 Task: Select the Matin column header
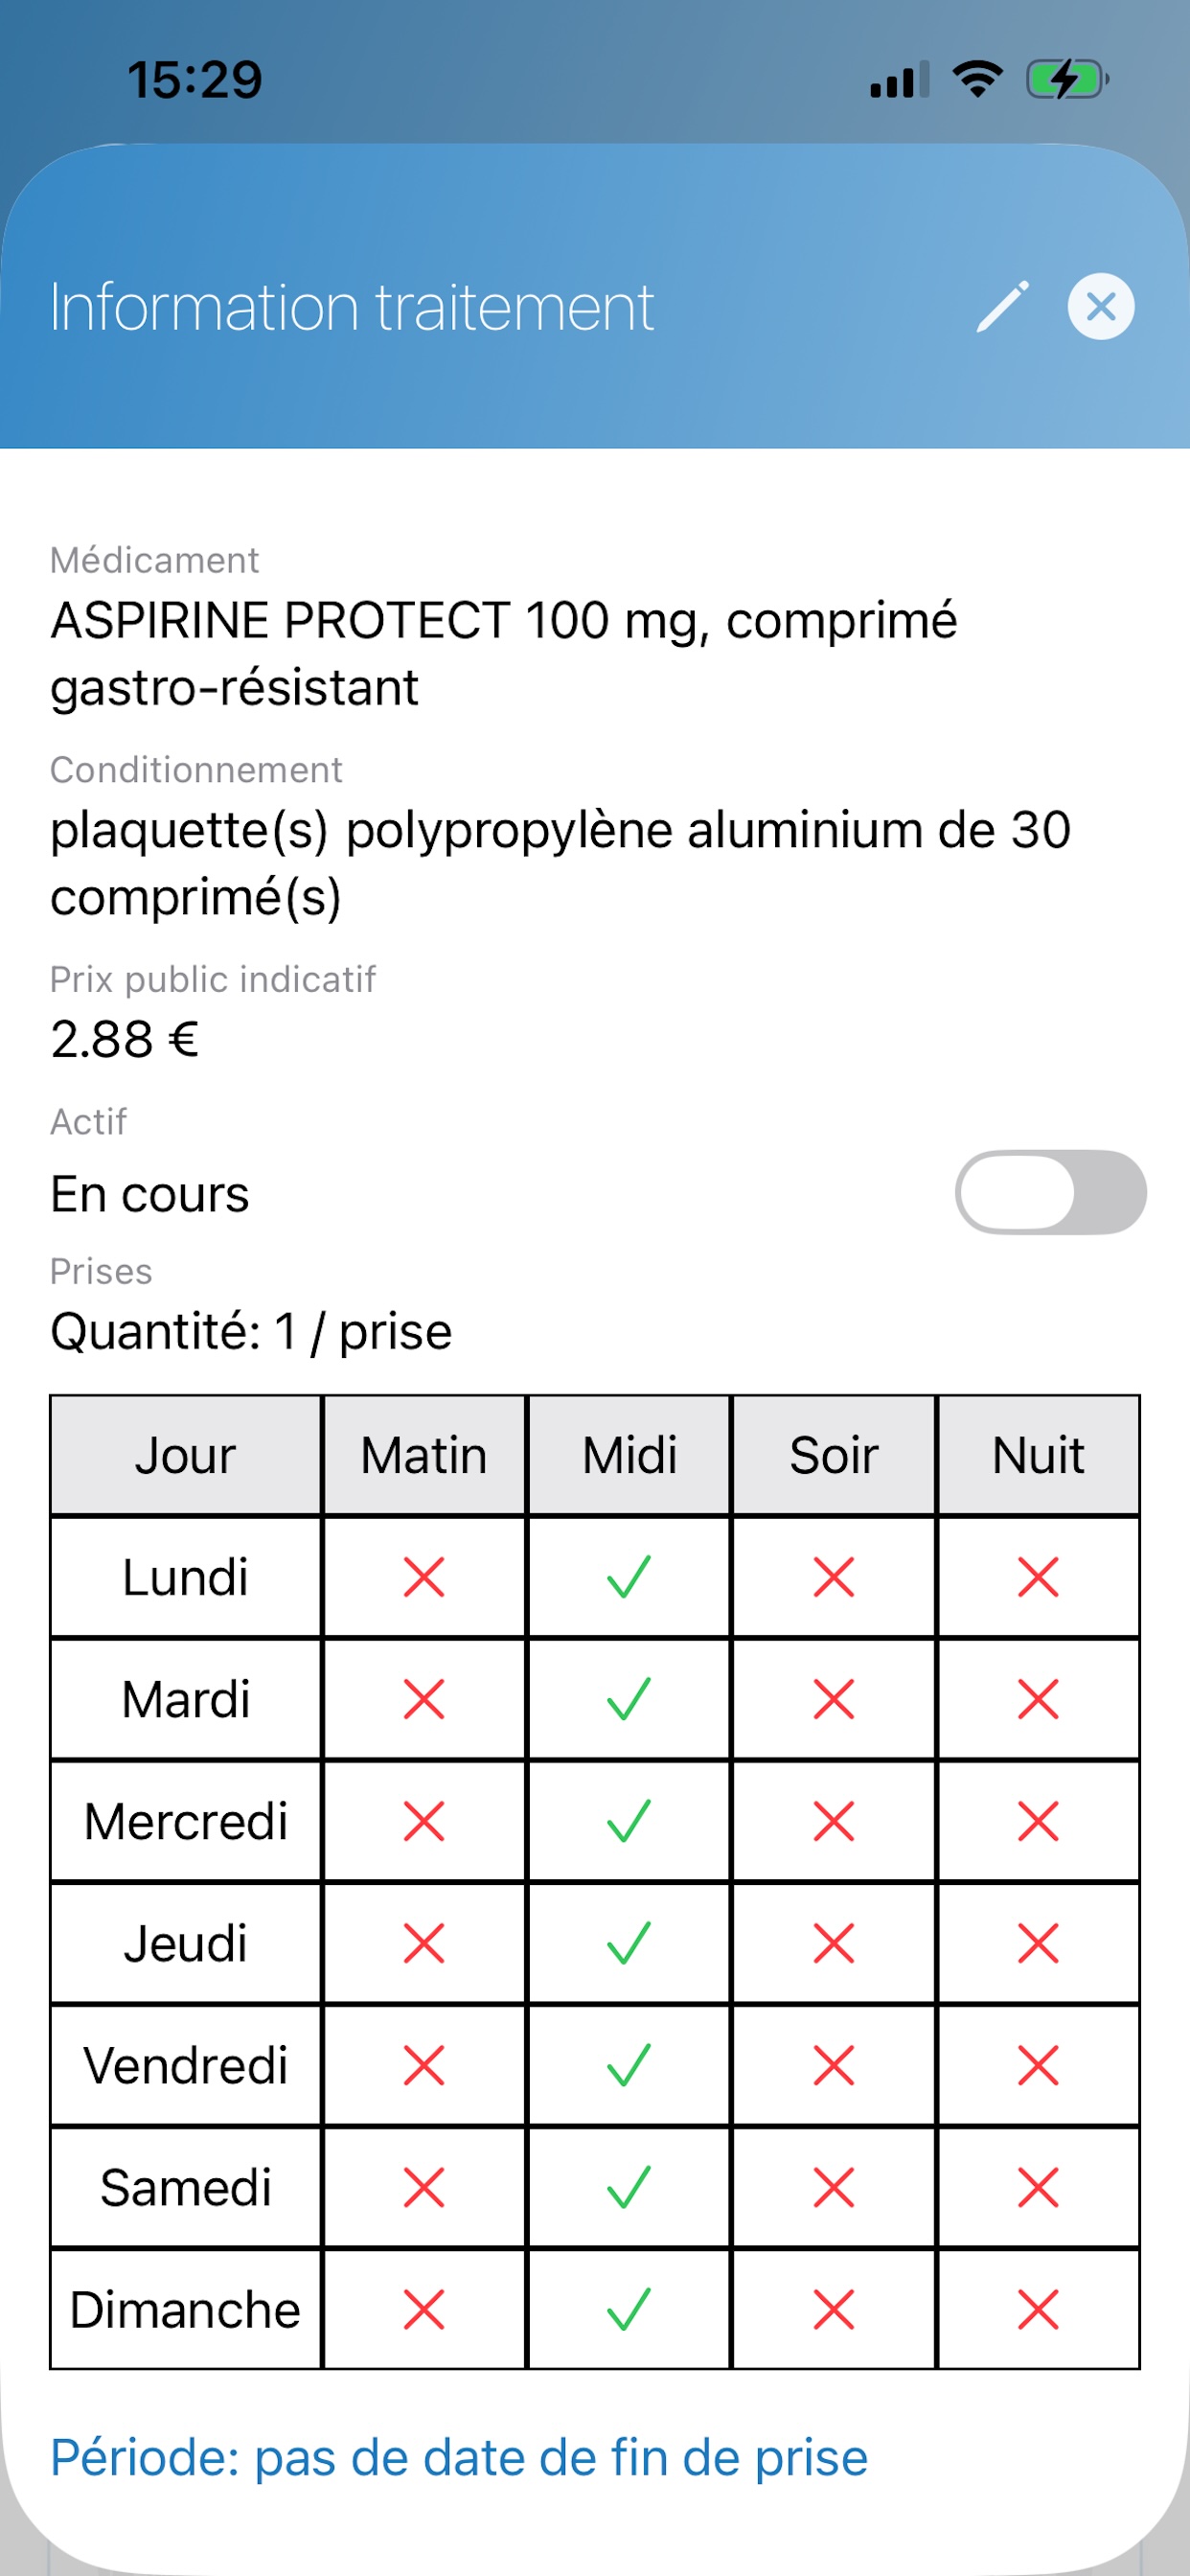click(x=424, y=1455)
